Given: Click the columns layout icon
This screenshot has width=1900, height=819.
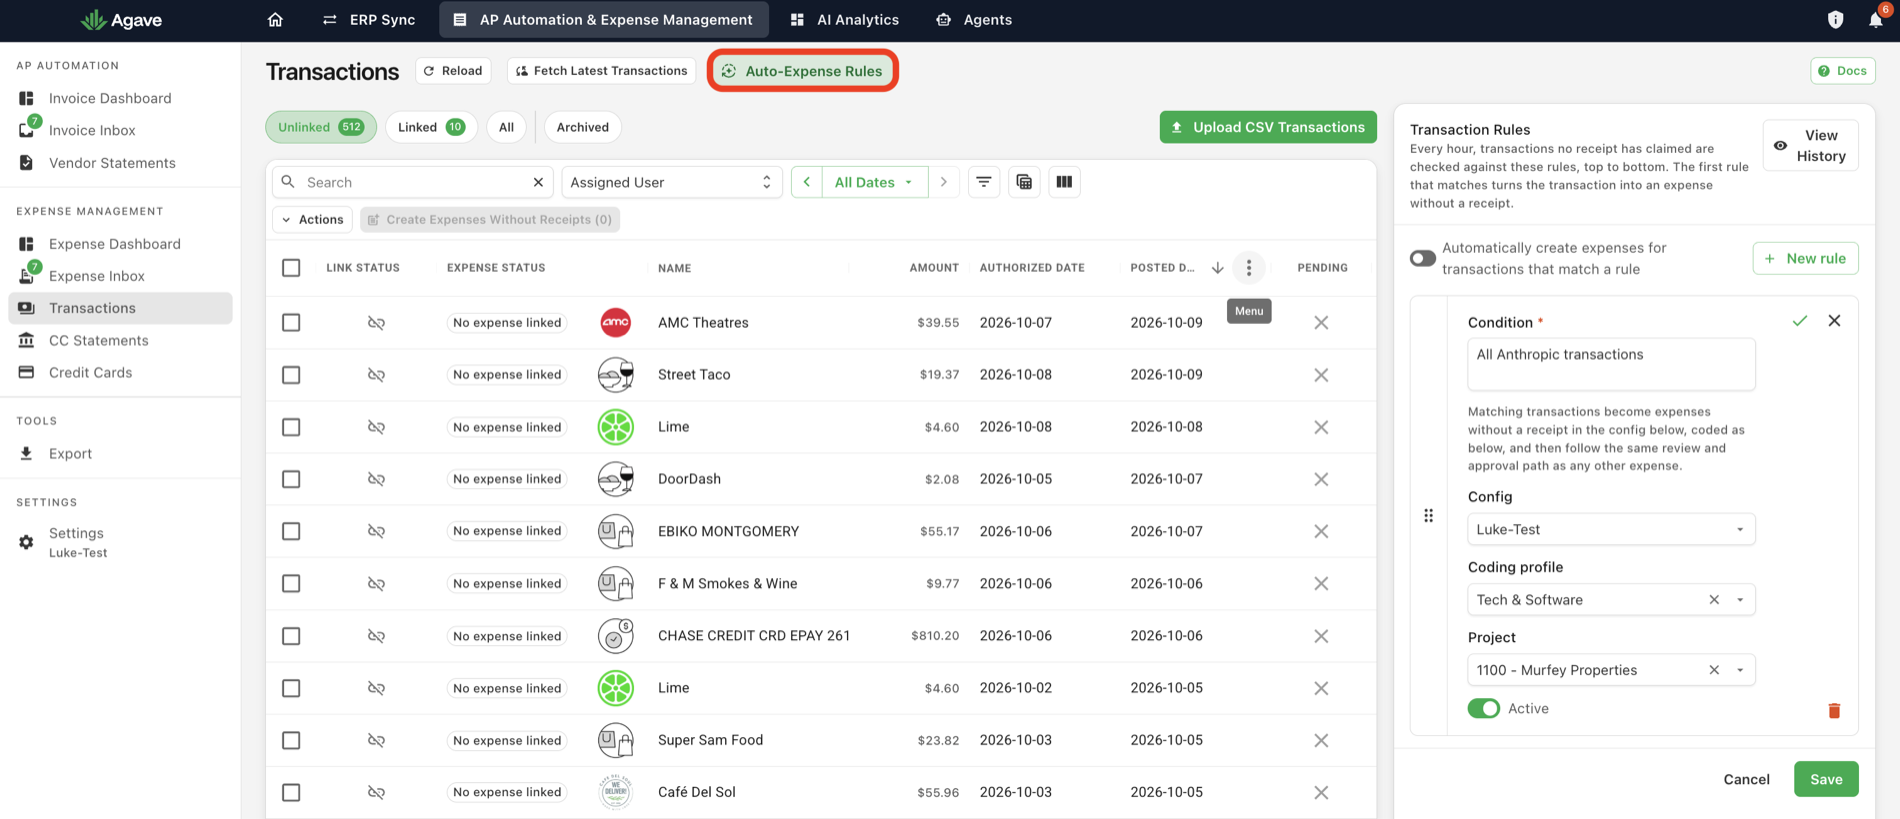Looking at the screenshot, I should click(1064, 182).
